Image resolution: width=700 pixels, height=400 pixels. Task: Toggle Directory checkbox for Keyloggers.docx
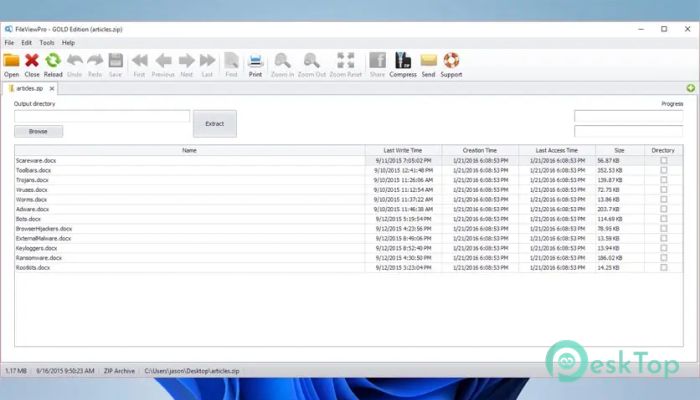point(663,248)
